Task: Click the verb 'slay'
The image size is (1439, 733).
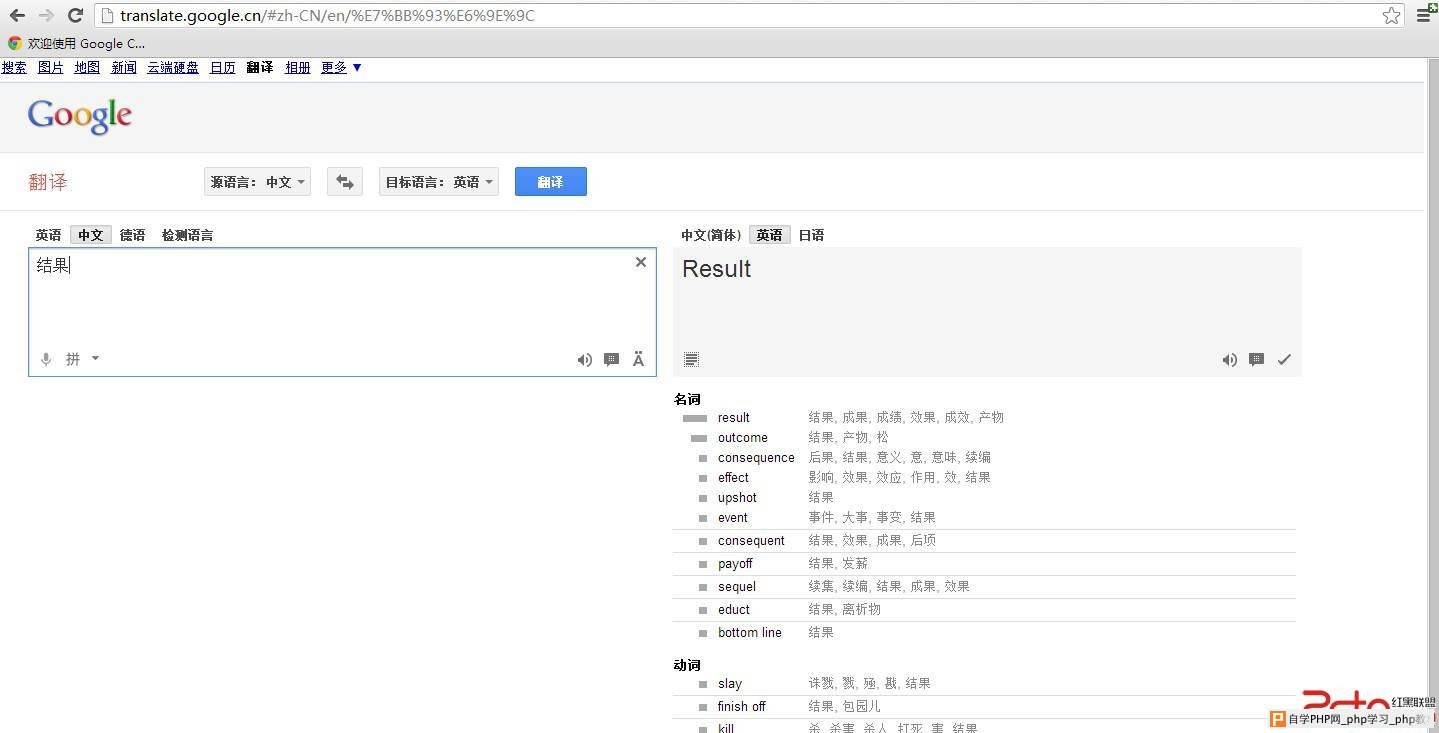Action: pyautogui.click(x=730, y=684)
